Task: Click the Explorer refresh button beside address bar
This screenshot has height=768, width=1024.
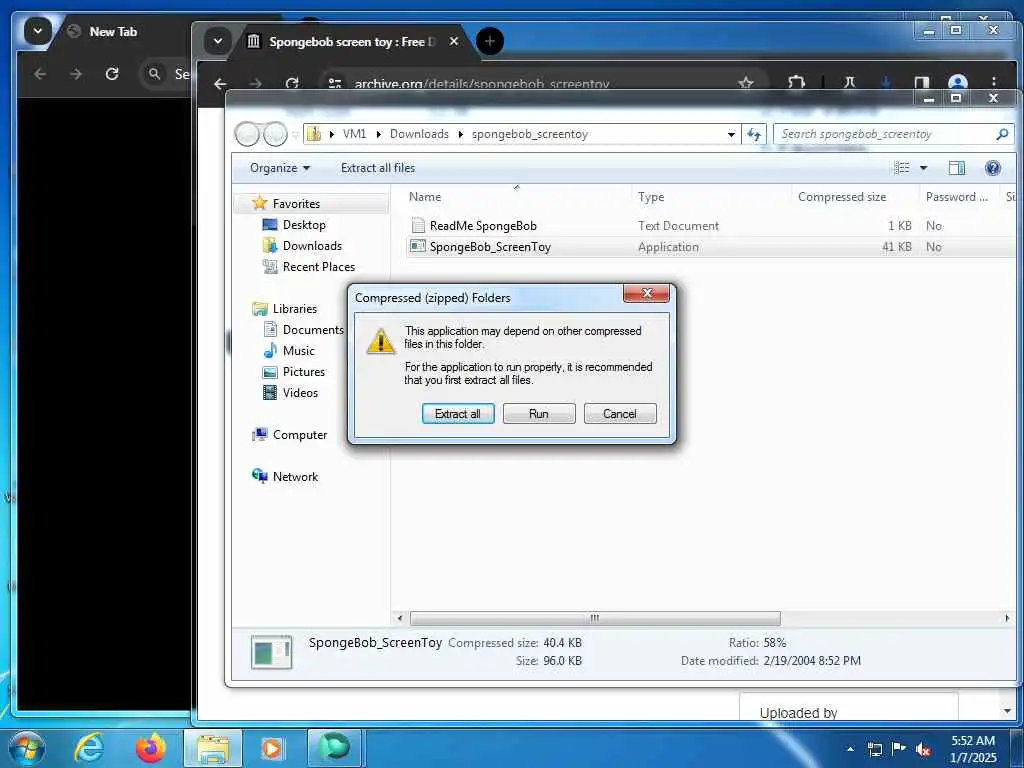Action: (x=754, y=134)
